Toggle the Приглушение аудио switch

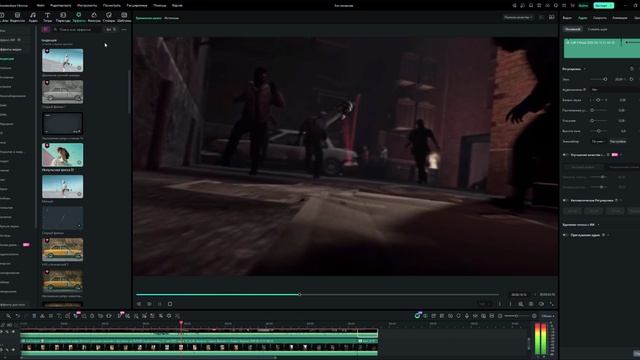(x=565, y=235)
